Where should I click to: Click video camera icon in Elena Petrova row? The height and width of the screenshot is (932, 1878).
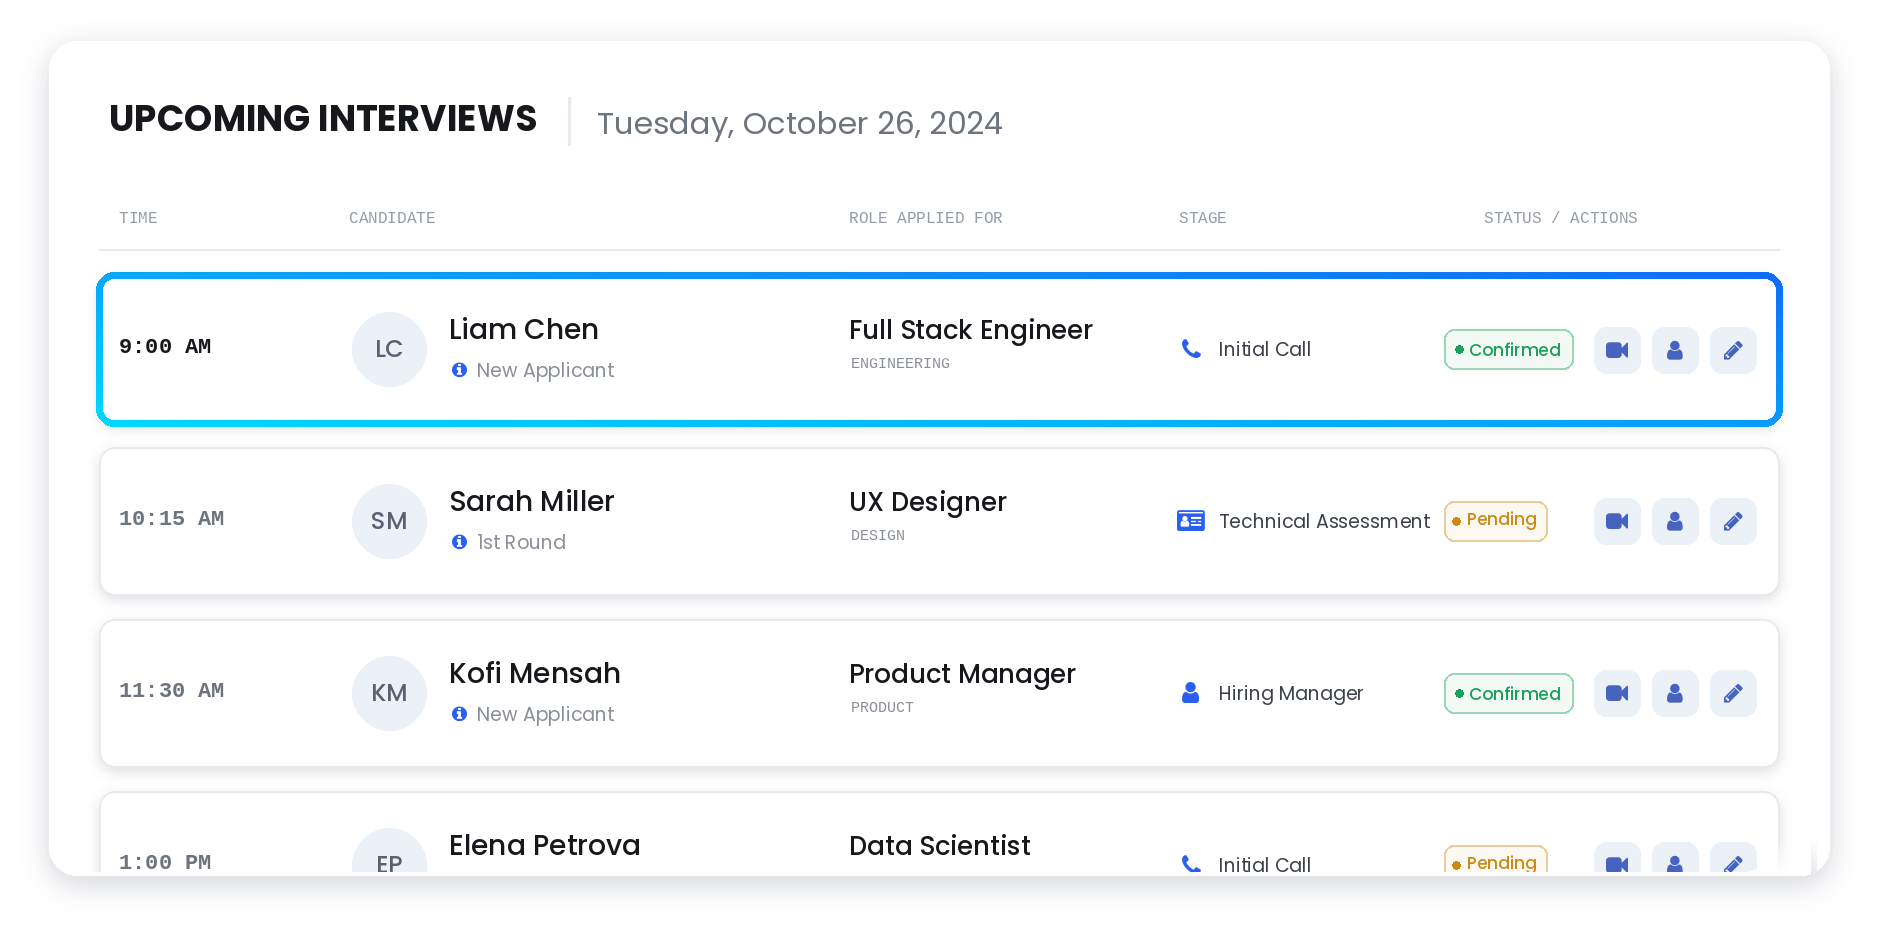pos(1617,859)
